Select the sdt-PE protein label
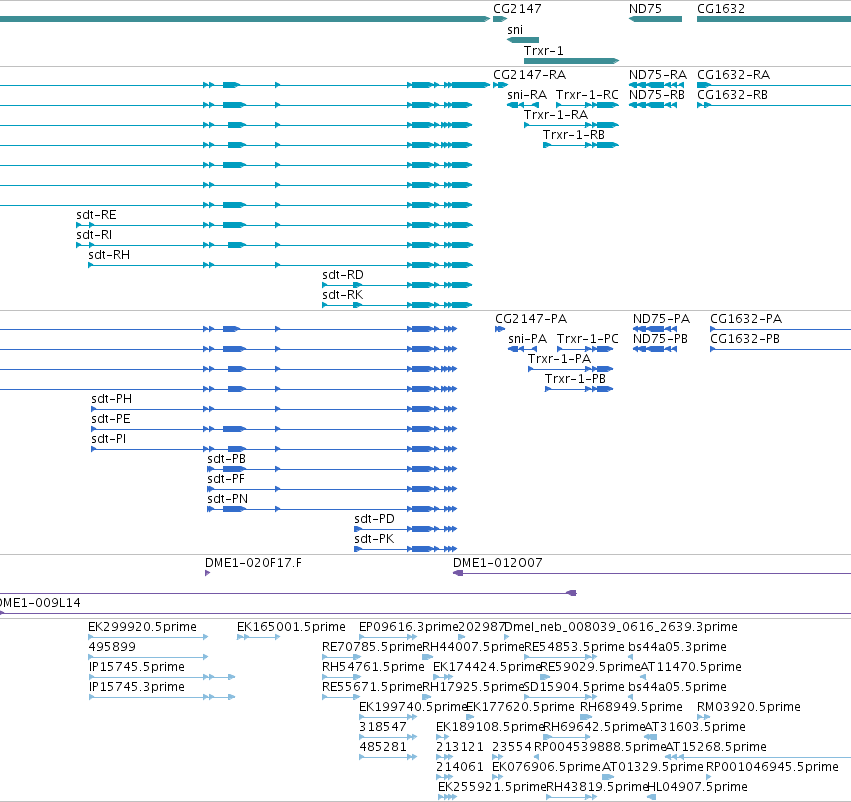The height and width of the screenshot is (802, 851). coord(111,419)
